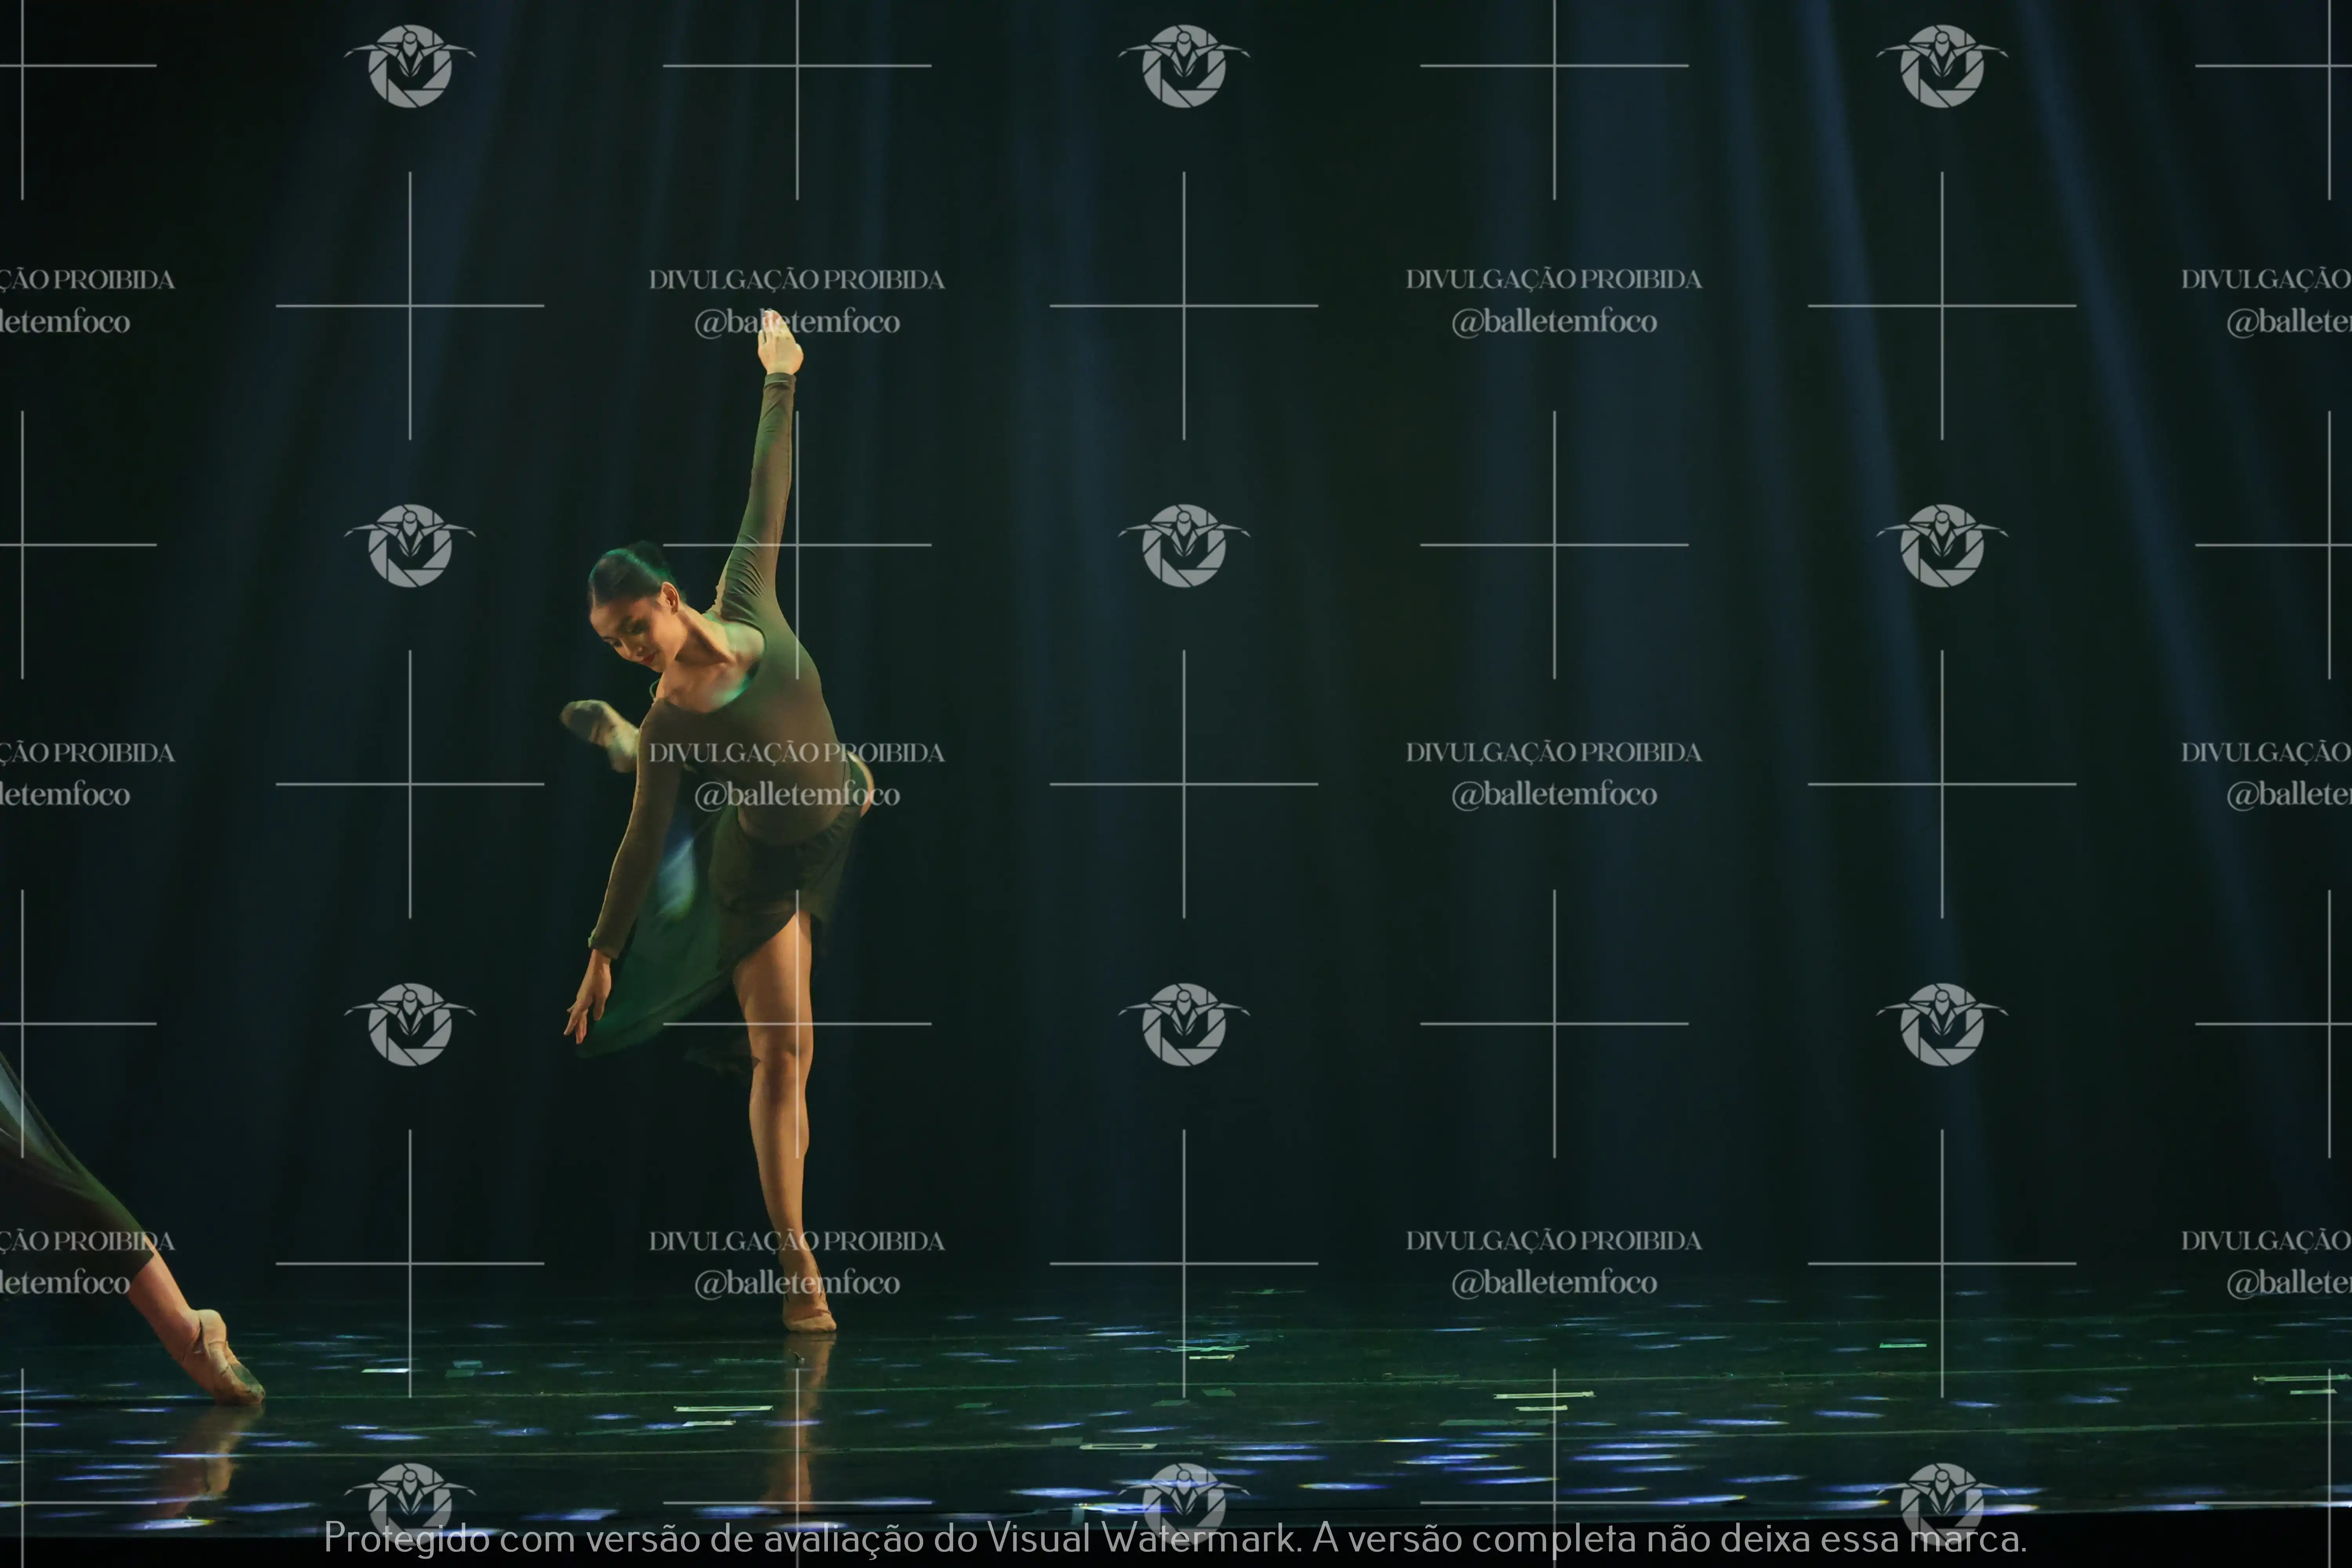Click the third-row center shutter logo
The image size is (2352, 1568).
point(1184,1024)
